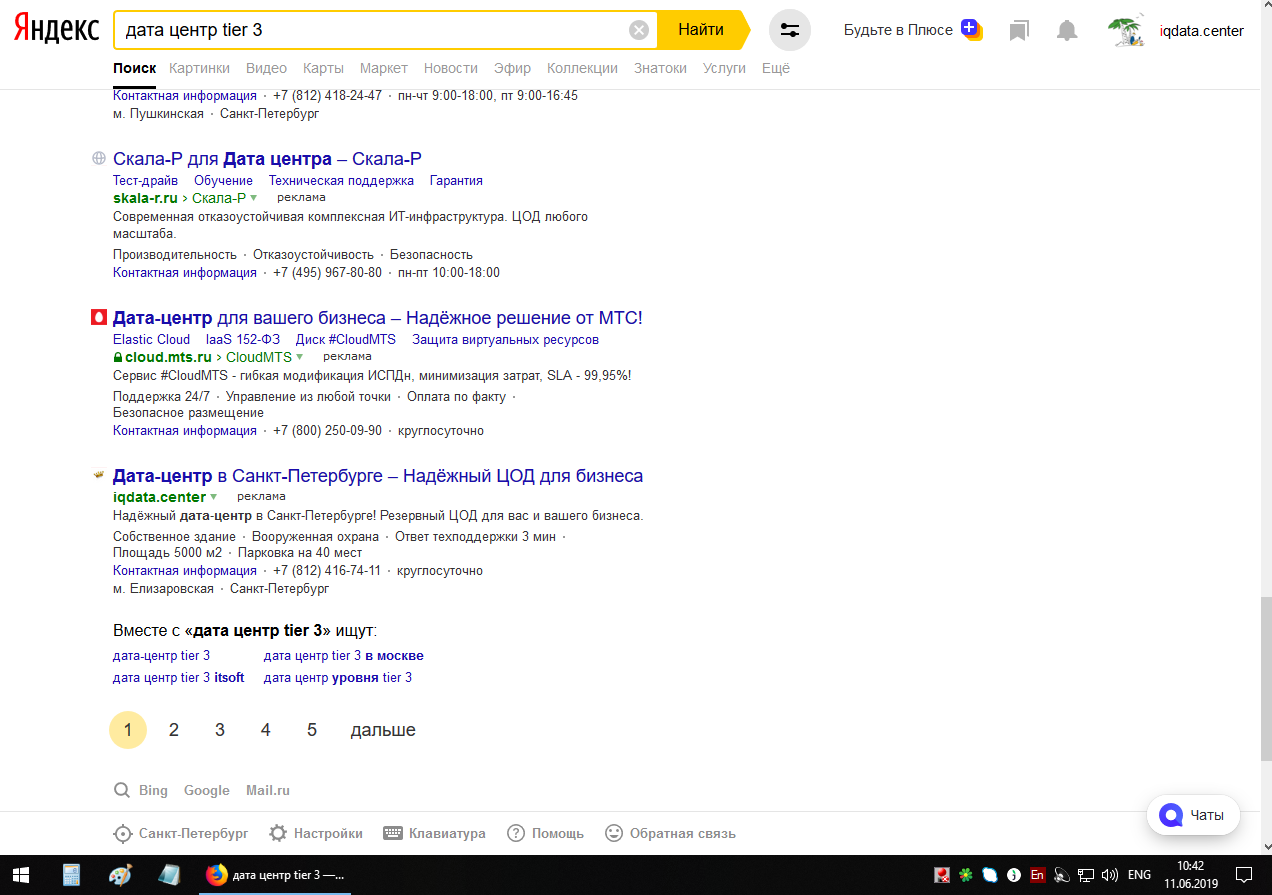Open the Windows action center icon
Screen dimensions: 1272x895
click(x=1243, y=875)
